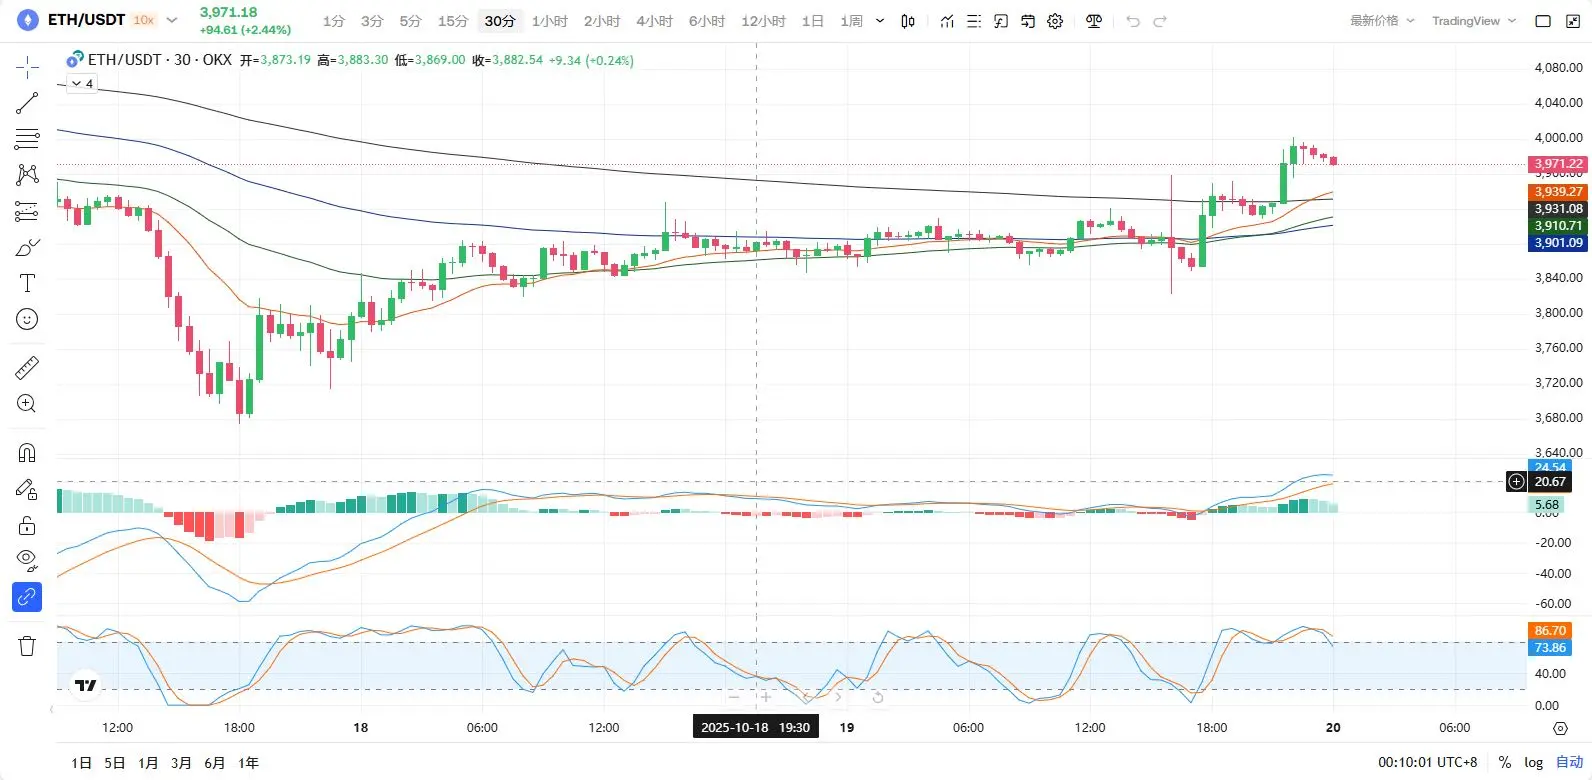Viewport: 1592px width, 780px height.
Task: Set date range to 5日
Action: [115, 763]
